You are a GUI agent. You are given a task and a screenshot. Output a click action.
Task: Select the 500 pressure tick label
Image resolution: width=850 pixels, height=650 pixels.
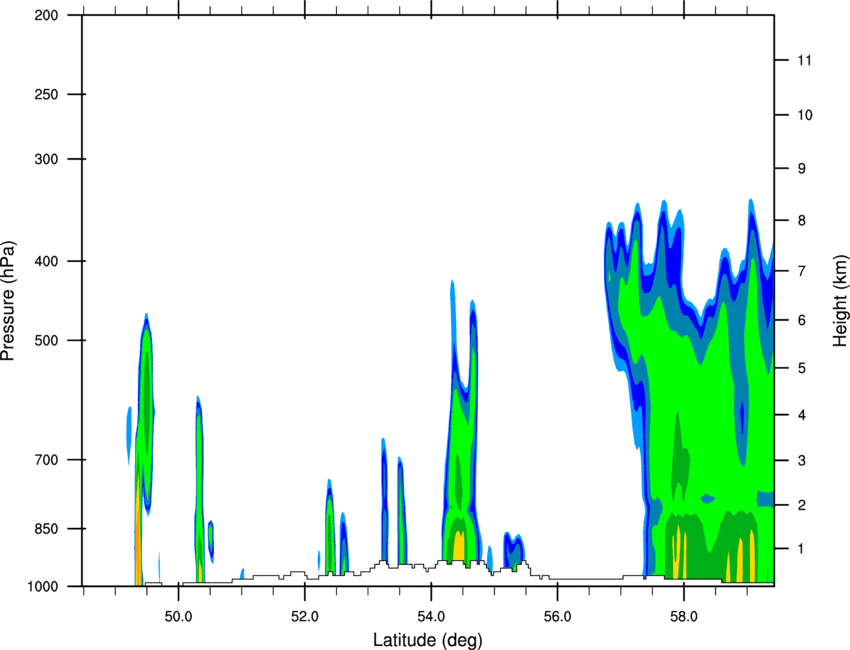click(46, 340)
